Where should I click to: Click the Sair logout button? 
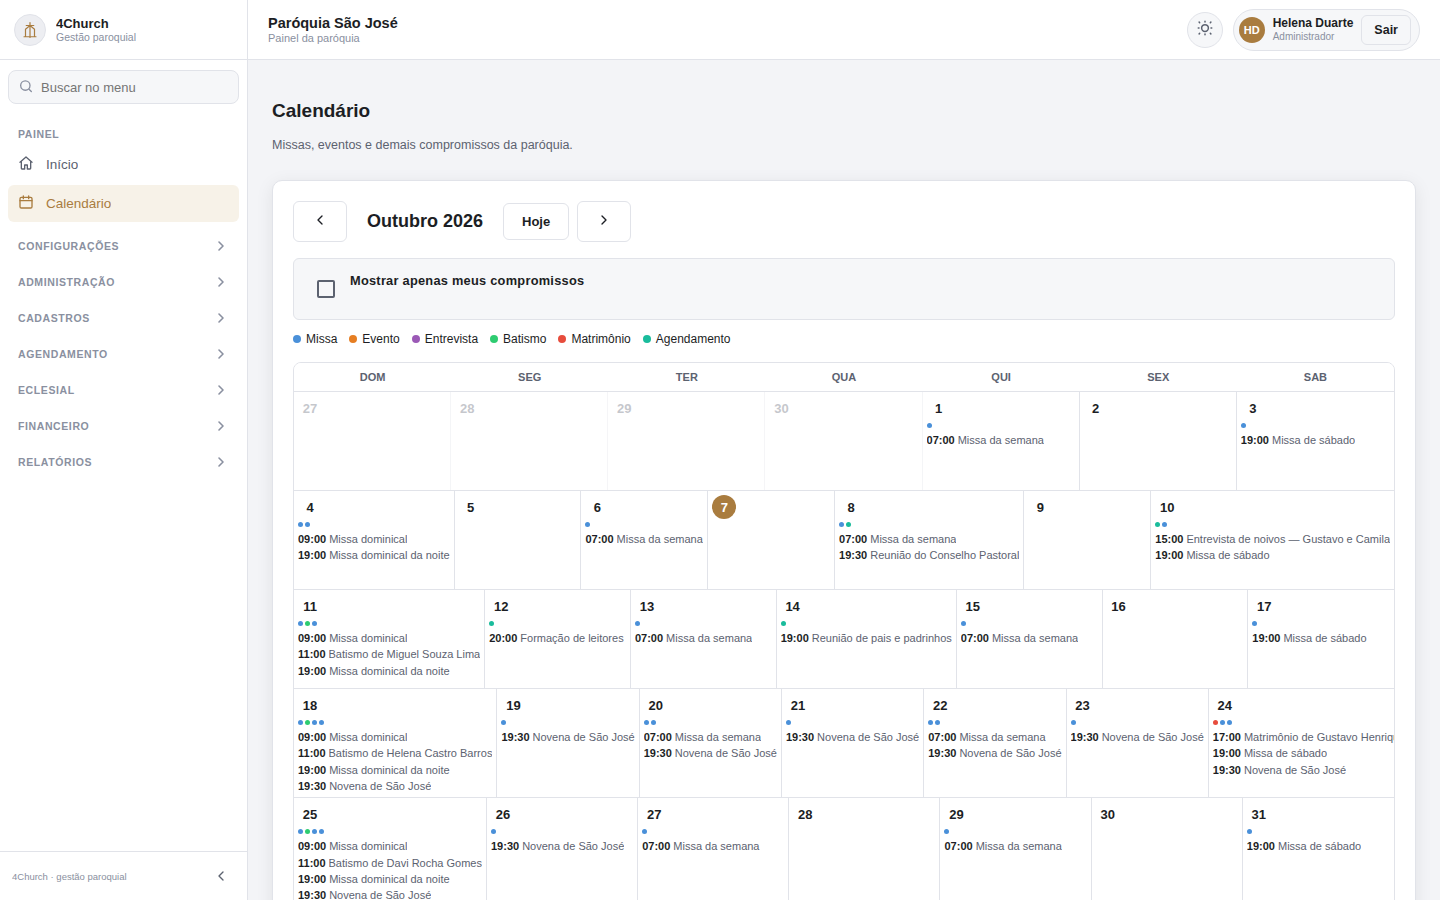click(x=1386, y=30)
